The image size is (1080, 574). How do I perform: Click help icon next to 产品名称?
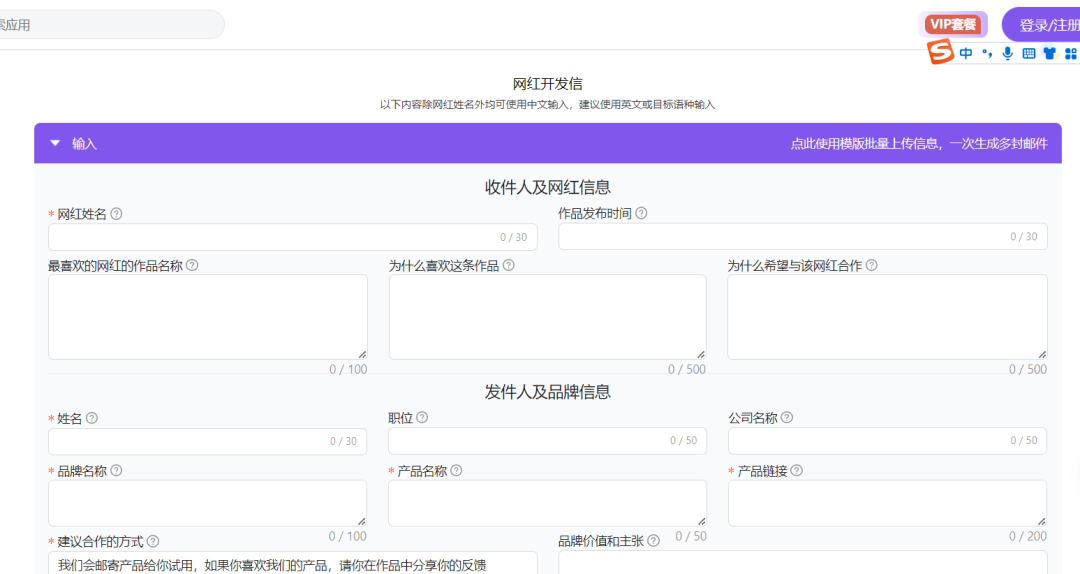pyautogui.click(x=456, y=471)
